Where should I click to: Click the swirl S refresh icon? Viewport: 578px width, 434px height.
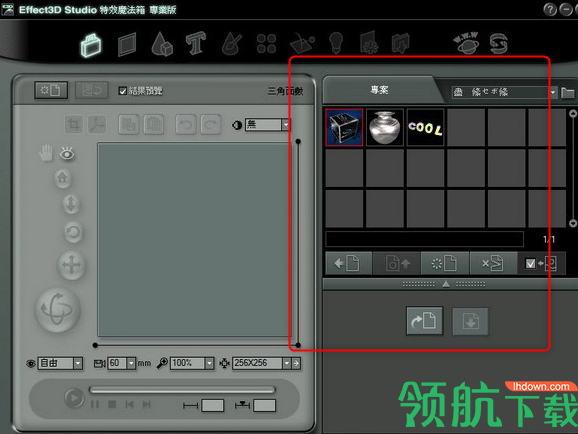[498, 44]
